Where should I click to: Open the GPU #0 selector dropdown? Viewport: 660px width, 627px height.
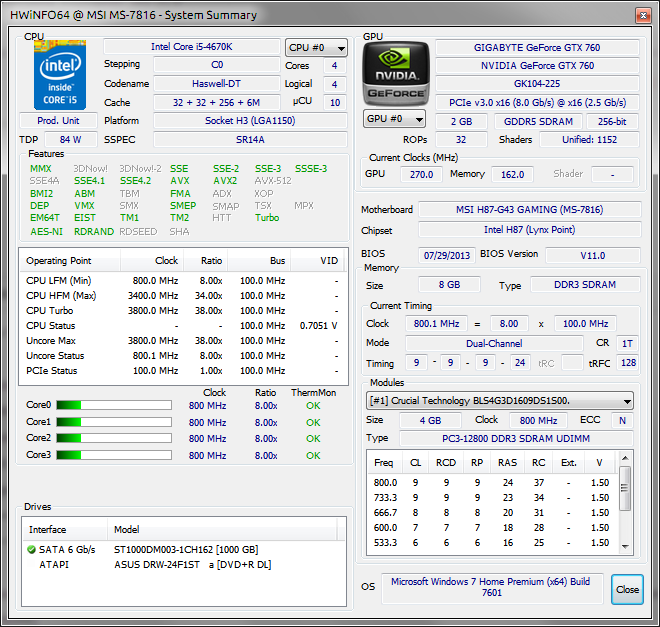393,119
